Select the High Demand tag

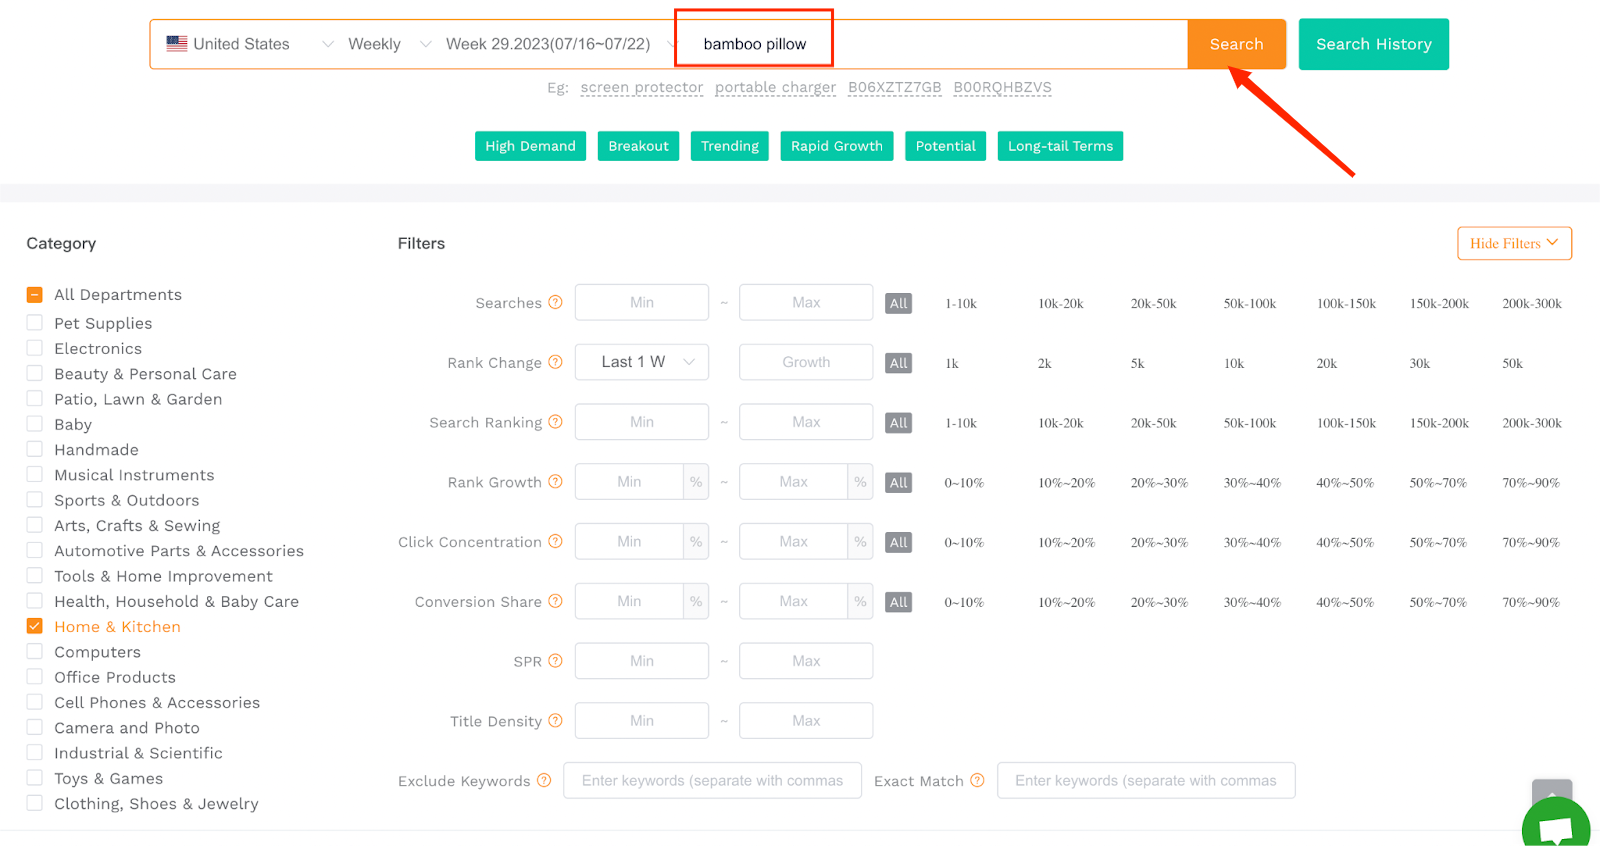click(x=530, y=146)
